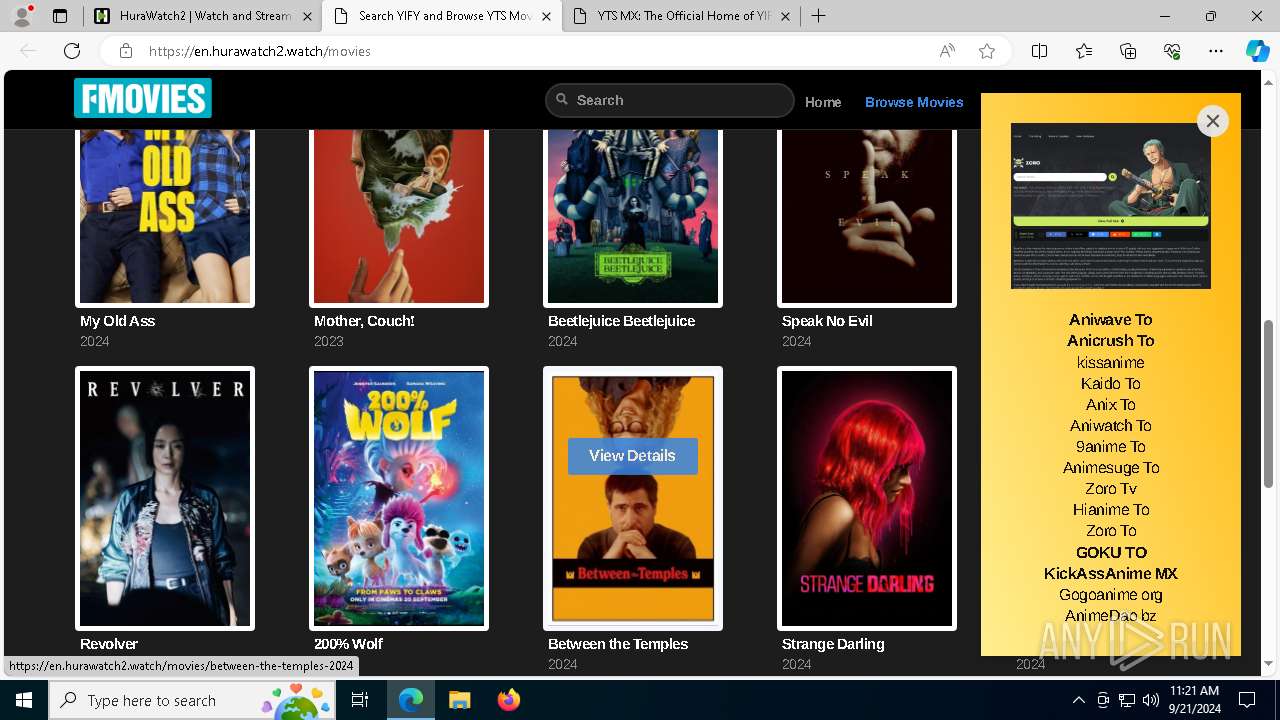Viewport: 1280px width, 720px height.
Task: Close the yellow anime ad panel
Action: [1212, 121]
